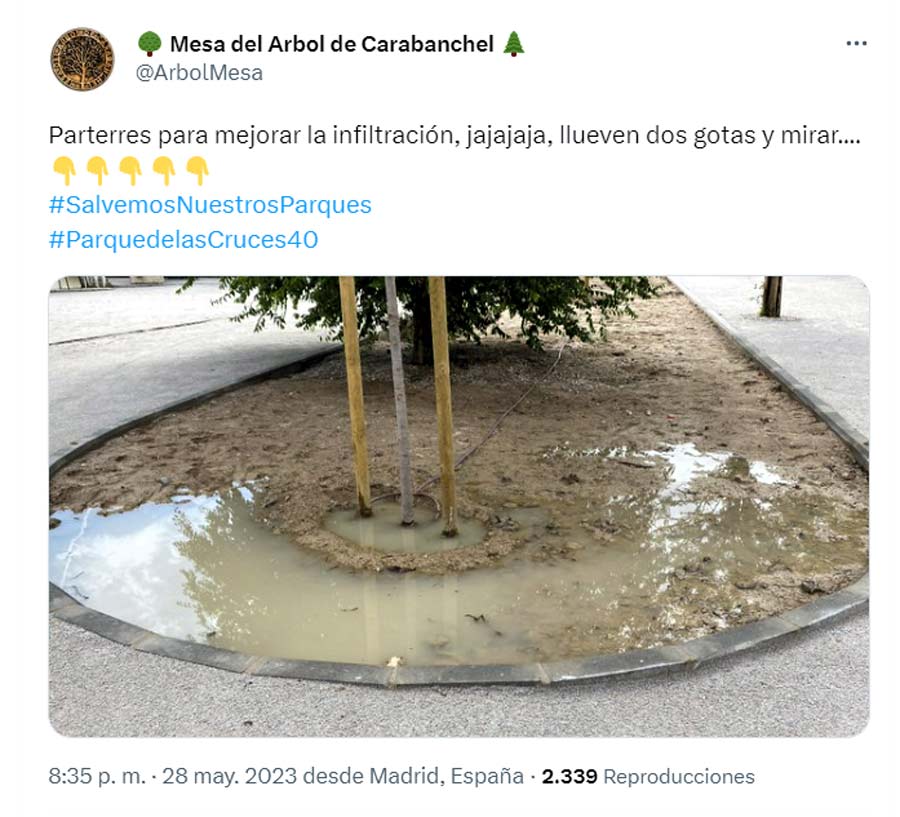Click the pine tree emoji after Carabanchel

coord(514,44)
